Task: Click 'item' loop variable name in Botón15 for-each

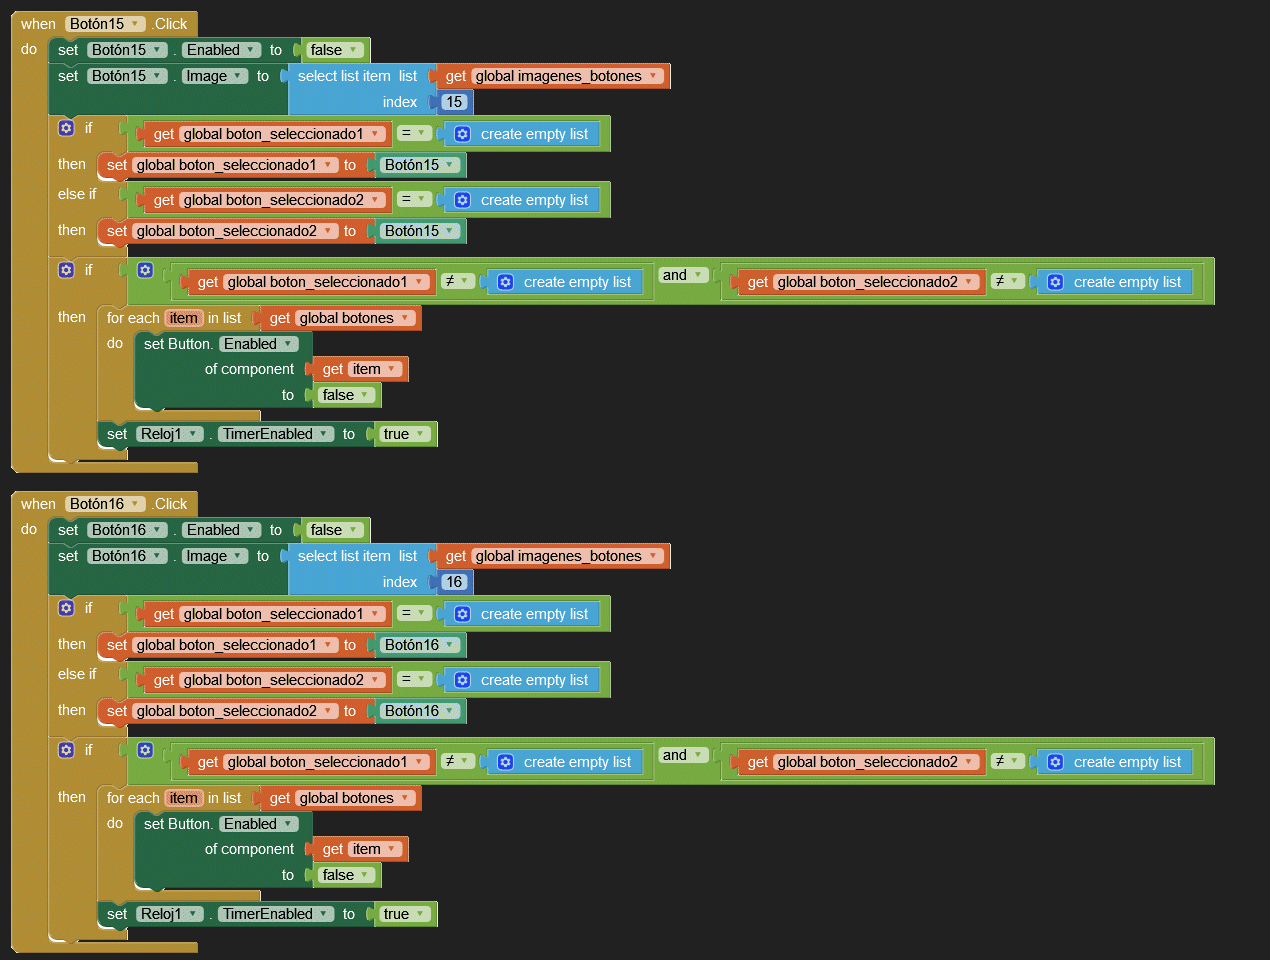Action: point(183,318)
